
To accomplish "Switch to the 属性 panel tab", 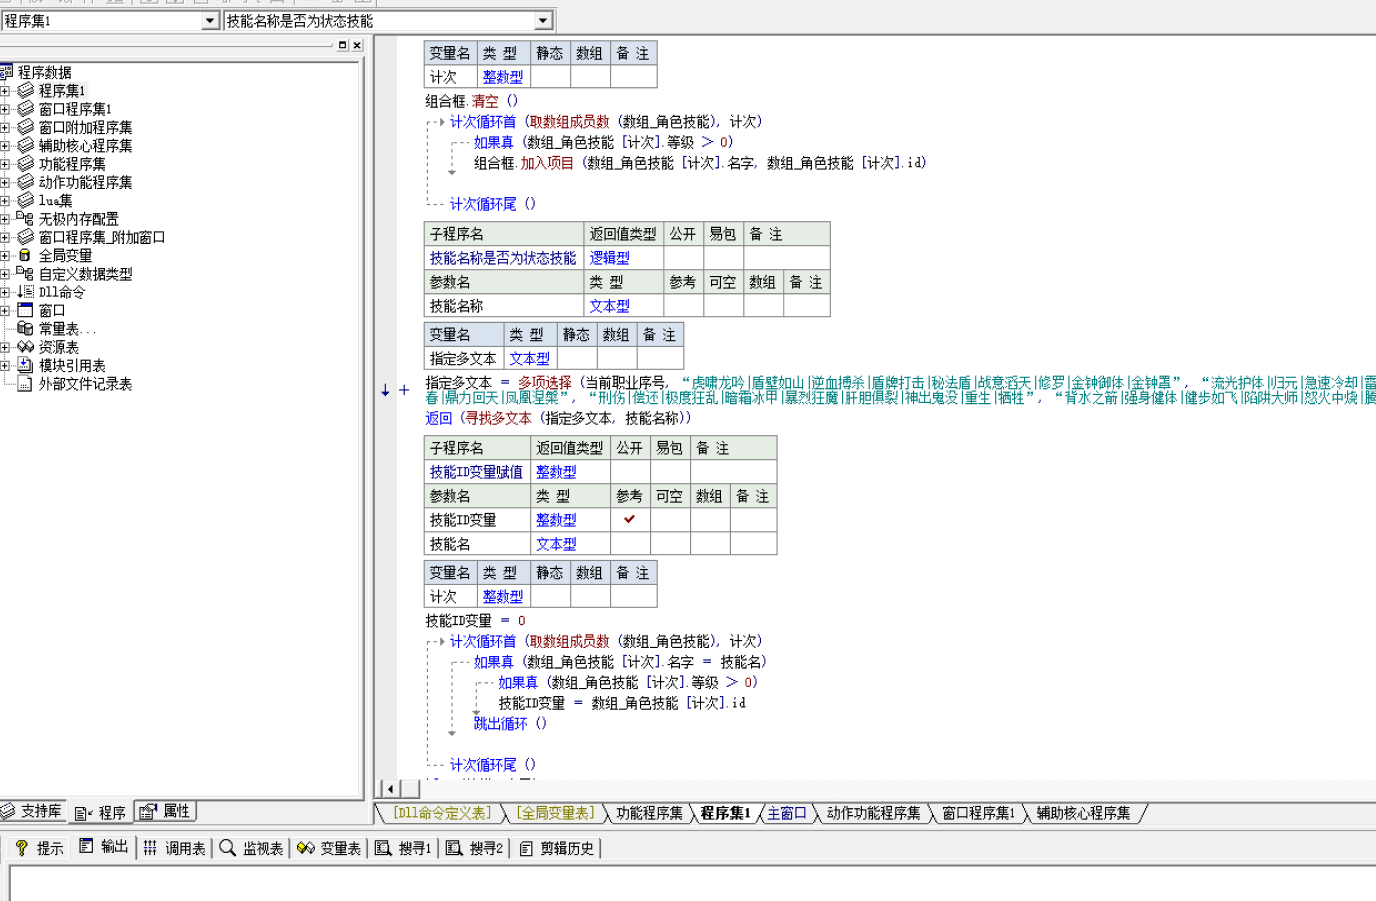I will click(x=165, y=811).
